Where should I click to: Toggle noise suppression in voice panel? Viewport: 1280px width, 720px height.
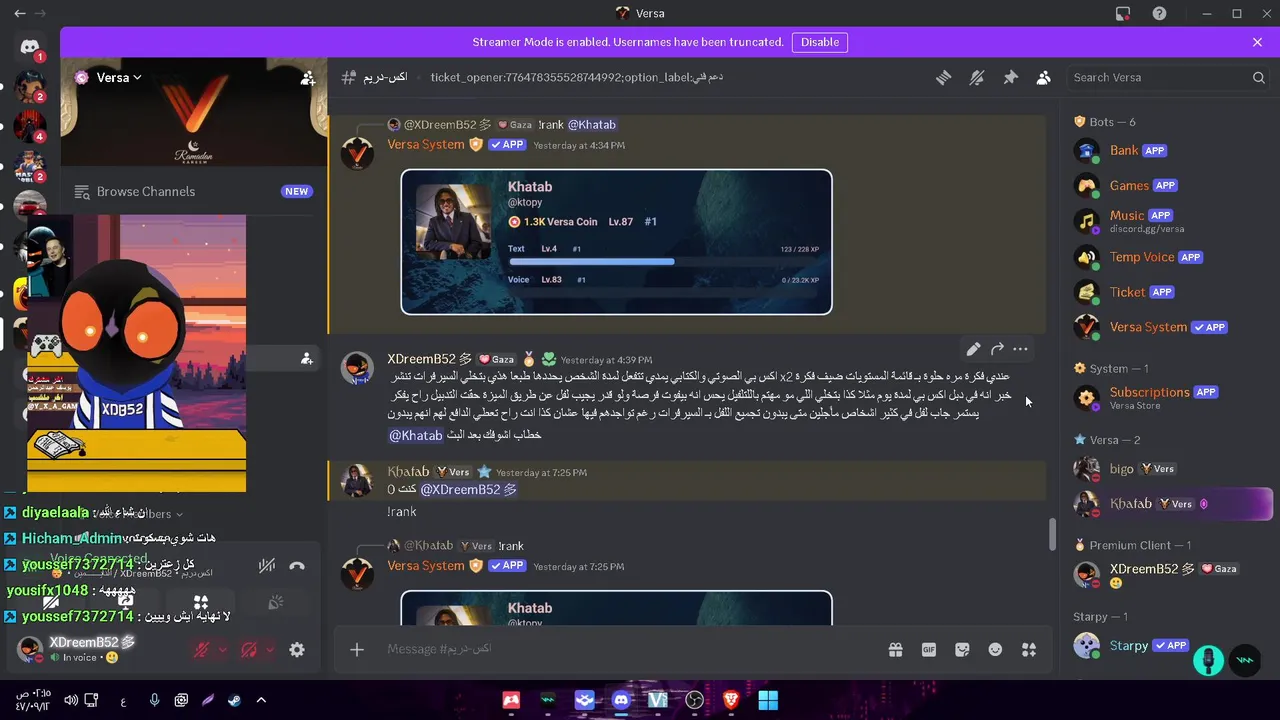click(267, 565)
